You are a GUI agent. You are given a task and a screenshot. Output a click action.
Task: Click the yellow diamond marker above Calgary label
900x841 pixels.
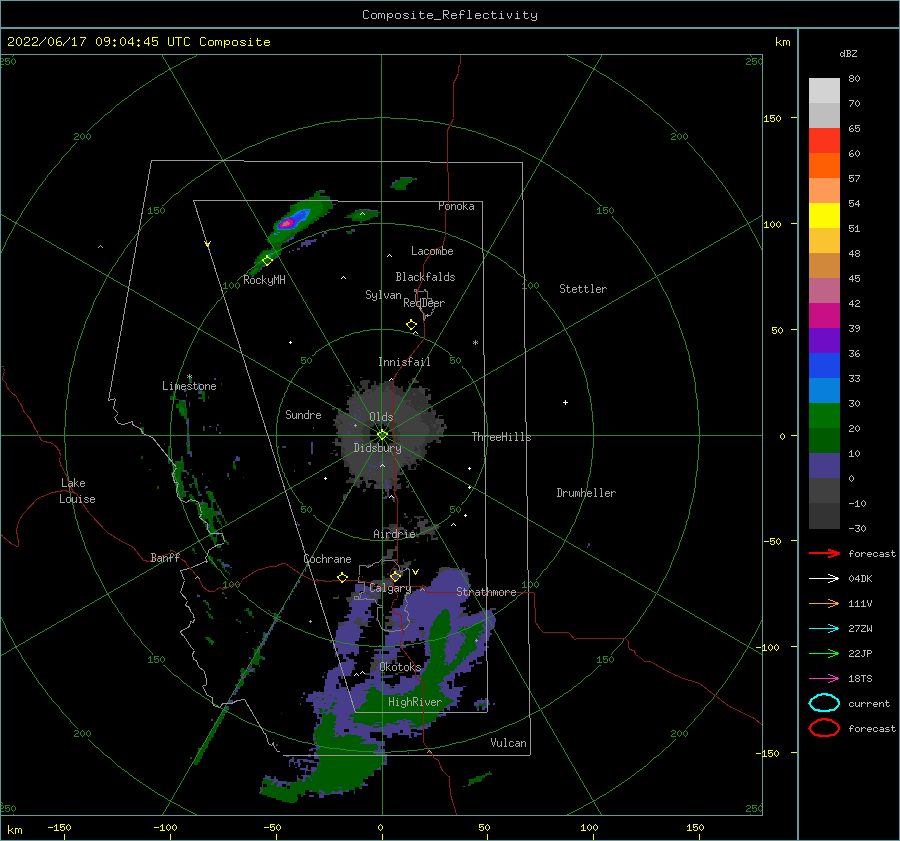tap(395, 576)
